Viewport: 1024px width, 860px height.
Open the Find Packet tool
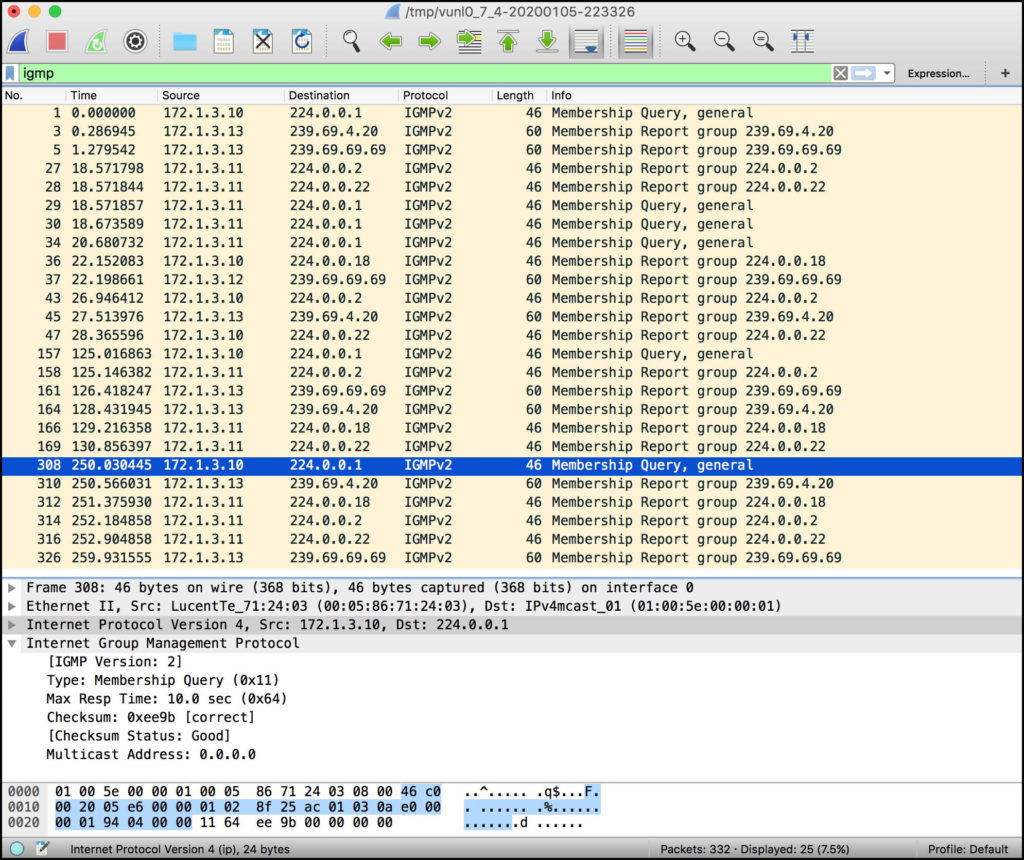pyautogui.click(x=350, y=41)
